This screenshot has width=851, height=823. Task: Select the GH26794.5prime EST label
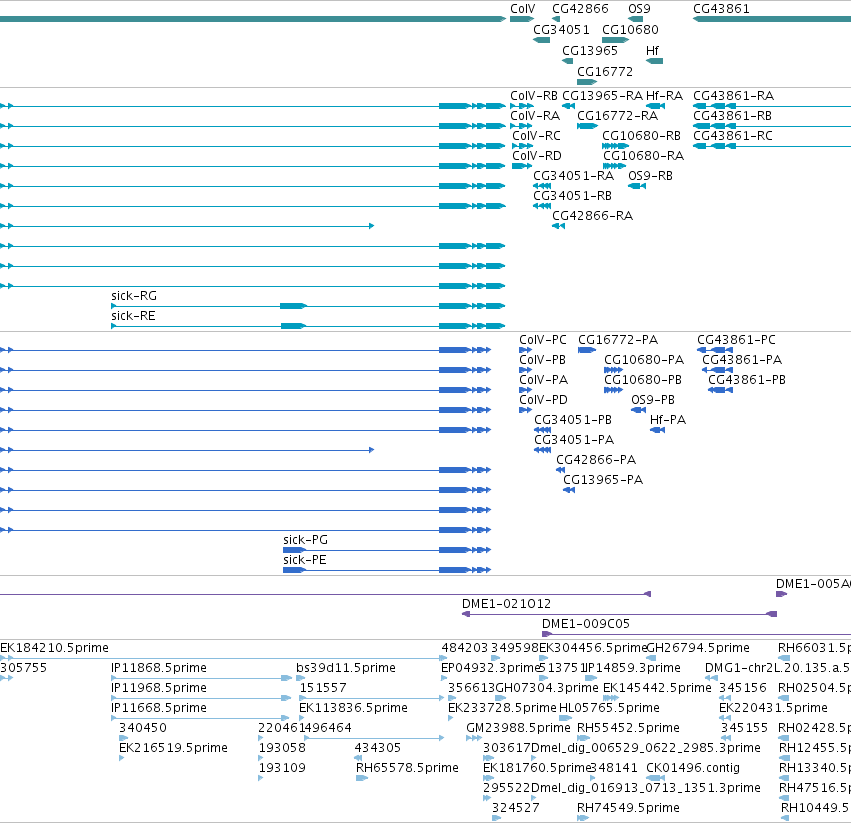tap(697, 648)
